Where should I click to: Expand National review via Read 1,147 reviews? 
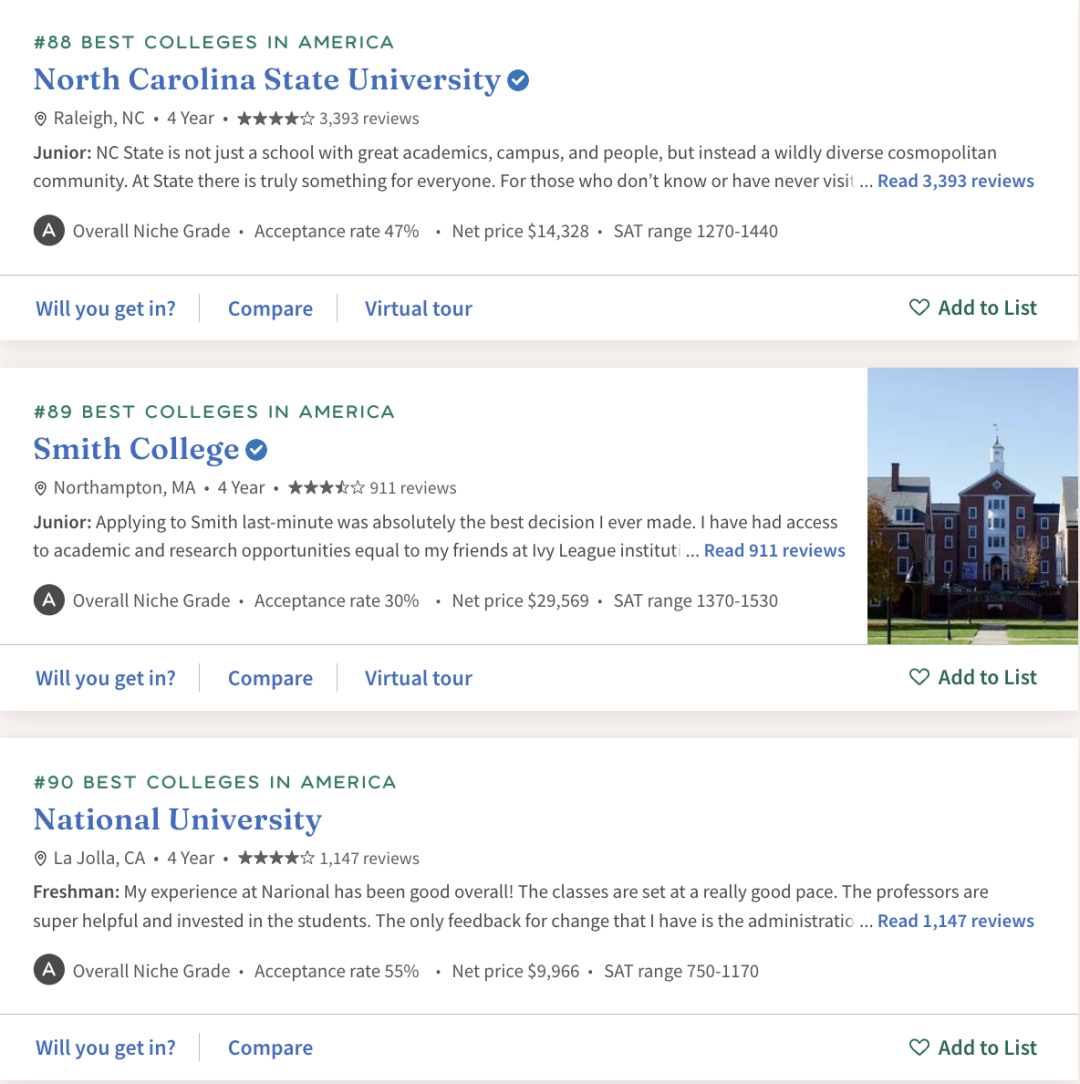pos(955,921)
